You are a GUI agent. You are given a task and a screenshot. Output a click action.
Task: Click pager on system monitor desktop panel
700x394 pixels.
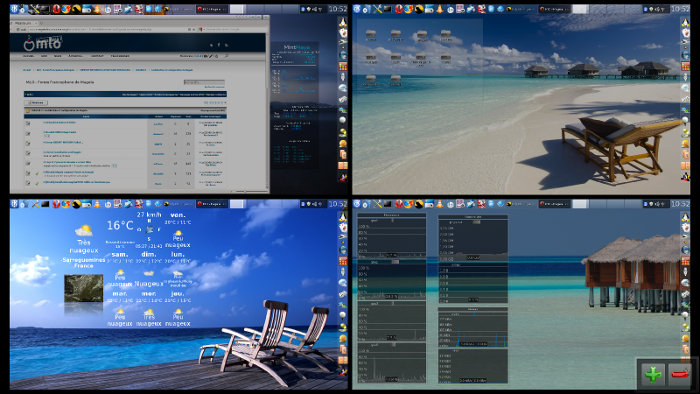[607, 204]
